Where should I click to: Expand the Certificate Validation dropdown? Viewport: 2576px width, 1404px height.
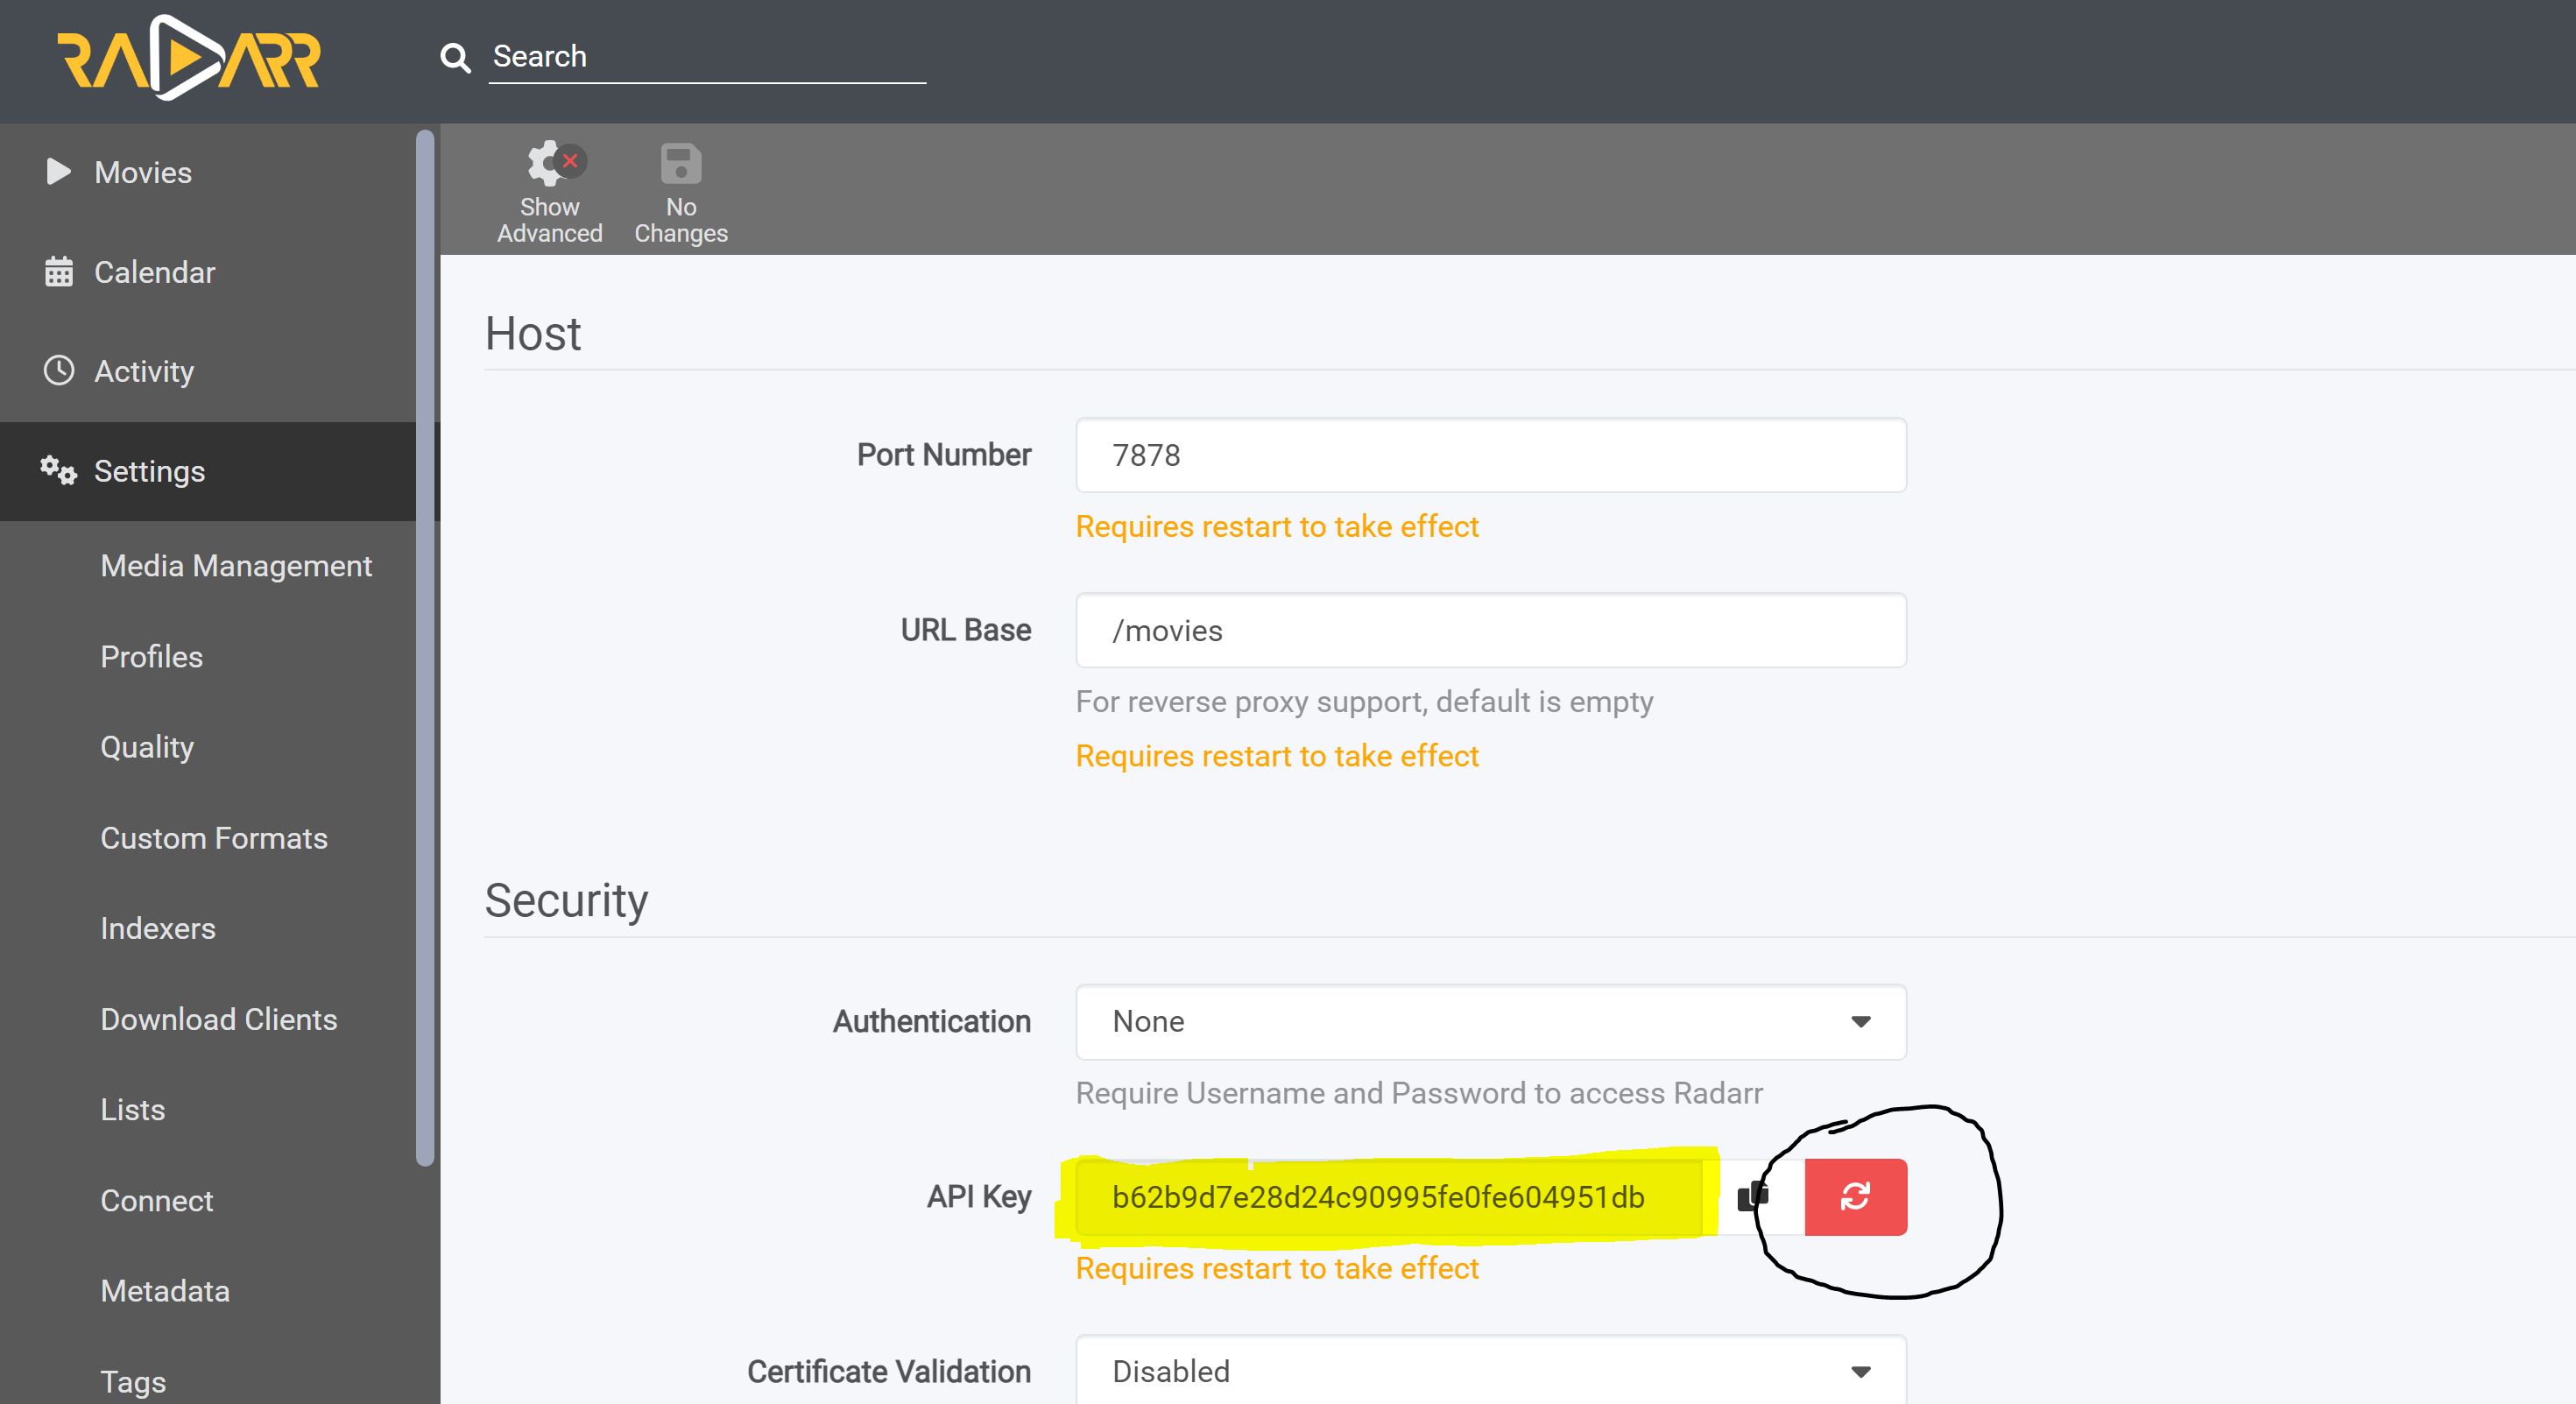(x=1490, y=1370)
